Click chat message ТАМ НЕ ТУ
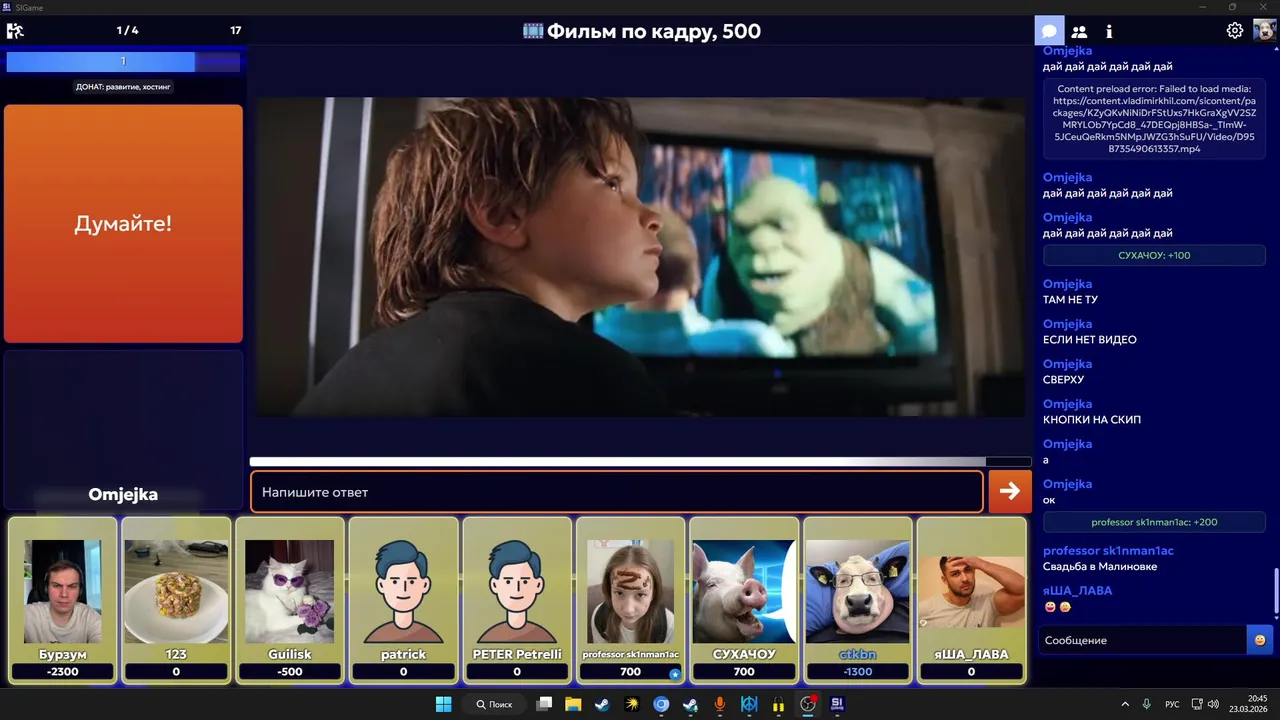The image size is (1280, 720). [x=1070, y=299]
